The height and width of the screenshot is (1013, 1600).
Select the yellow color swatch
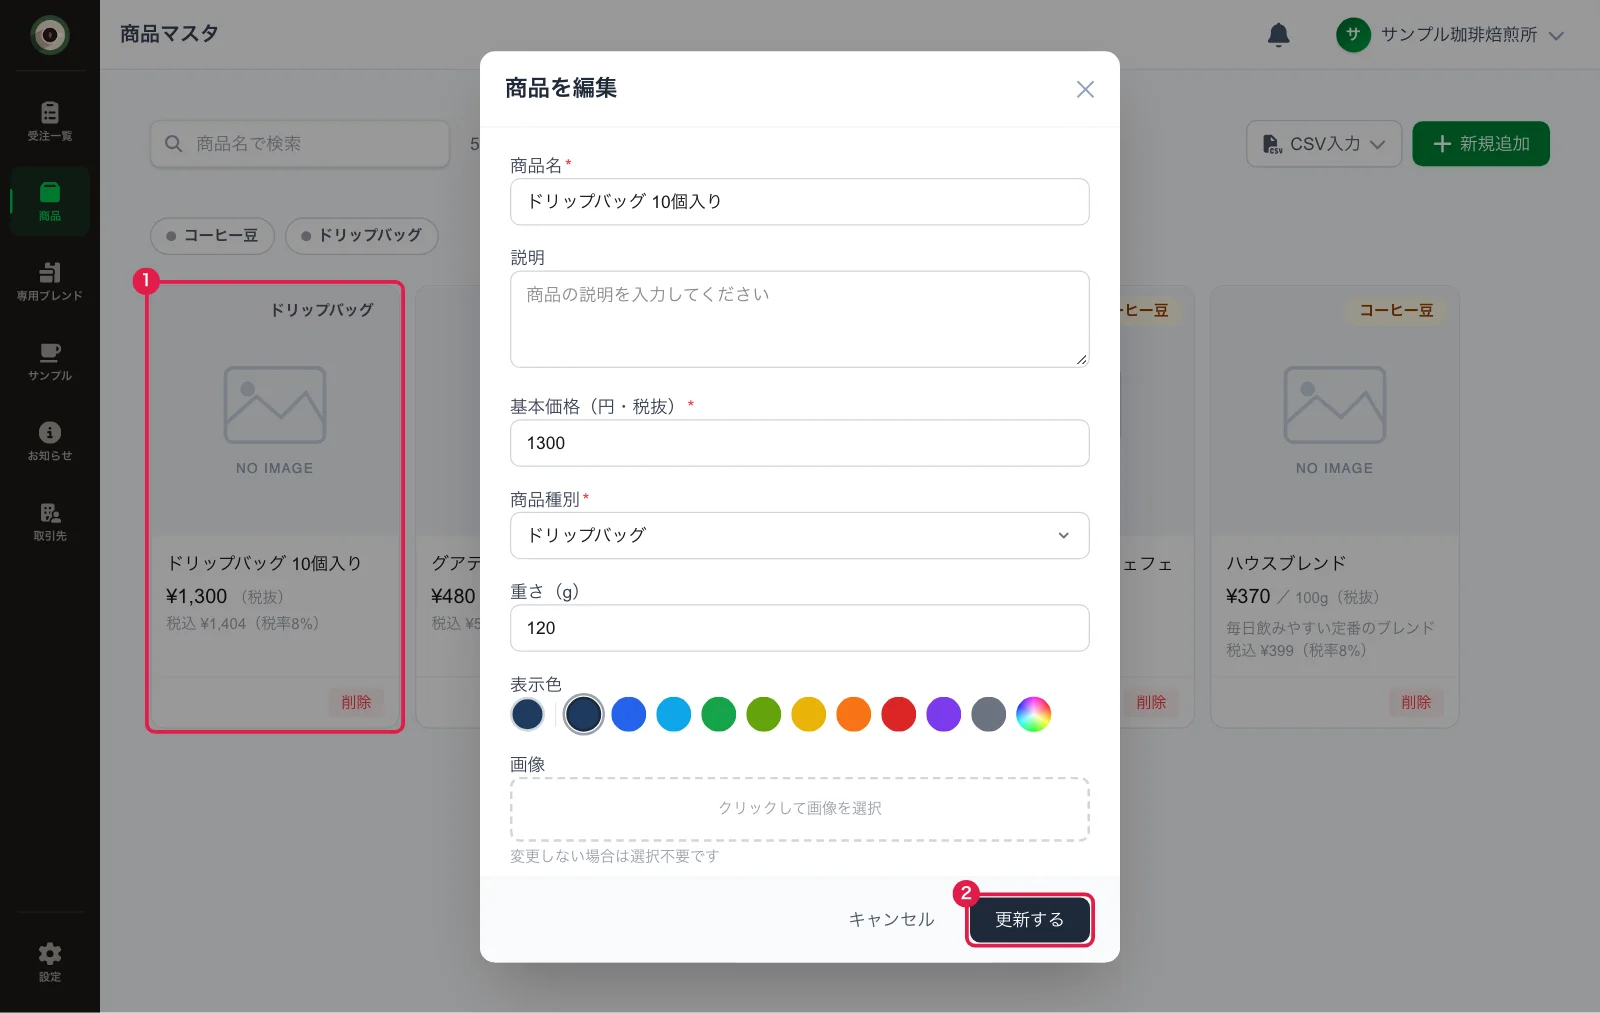[x=808, y=714]
